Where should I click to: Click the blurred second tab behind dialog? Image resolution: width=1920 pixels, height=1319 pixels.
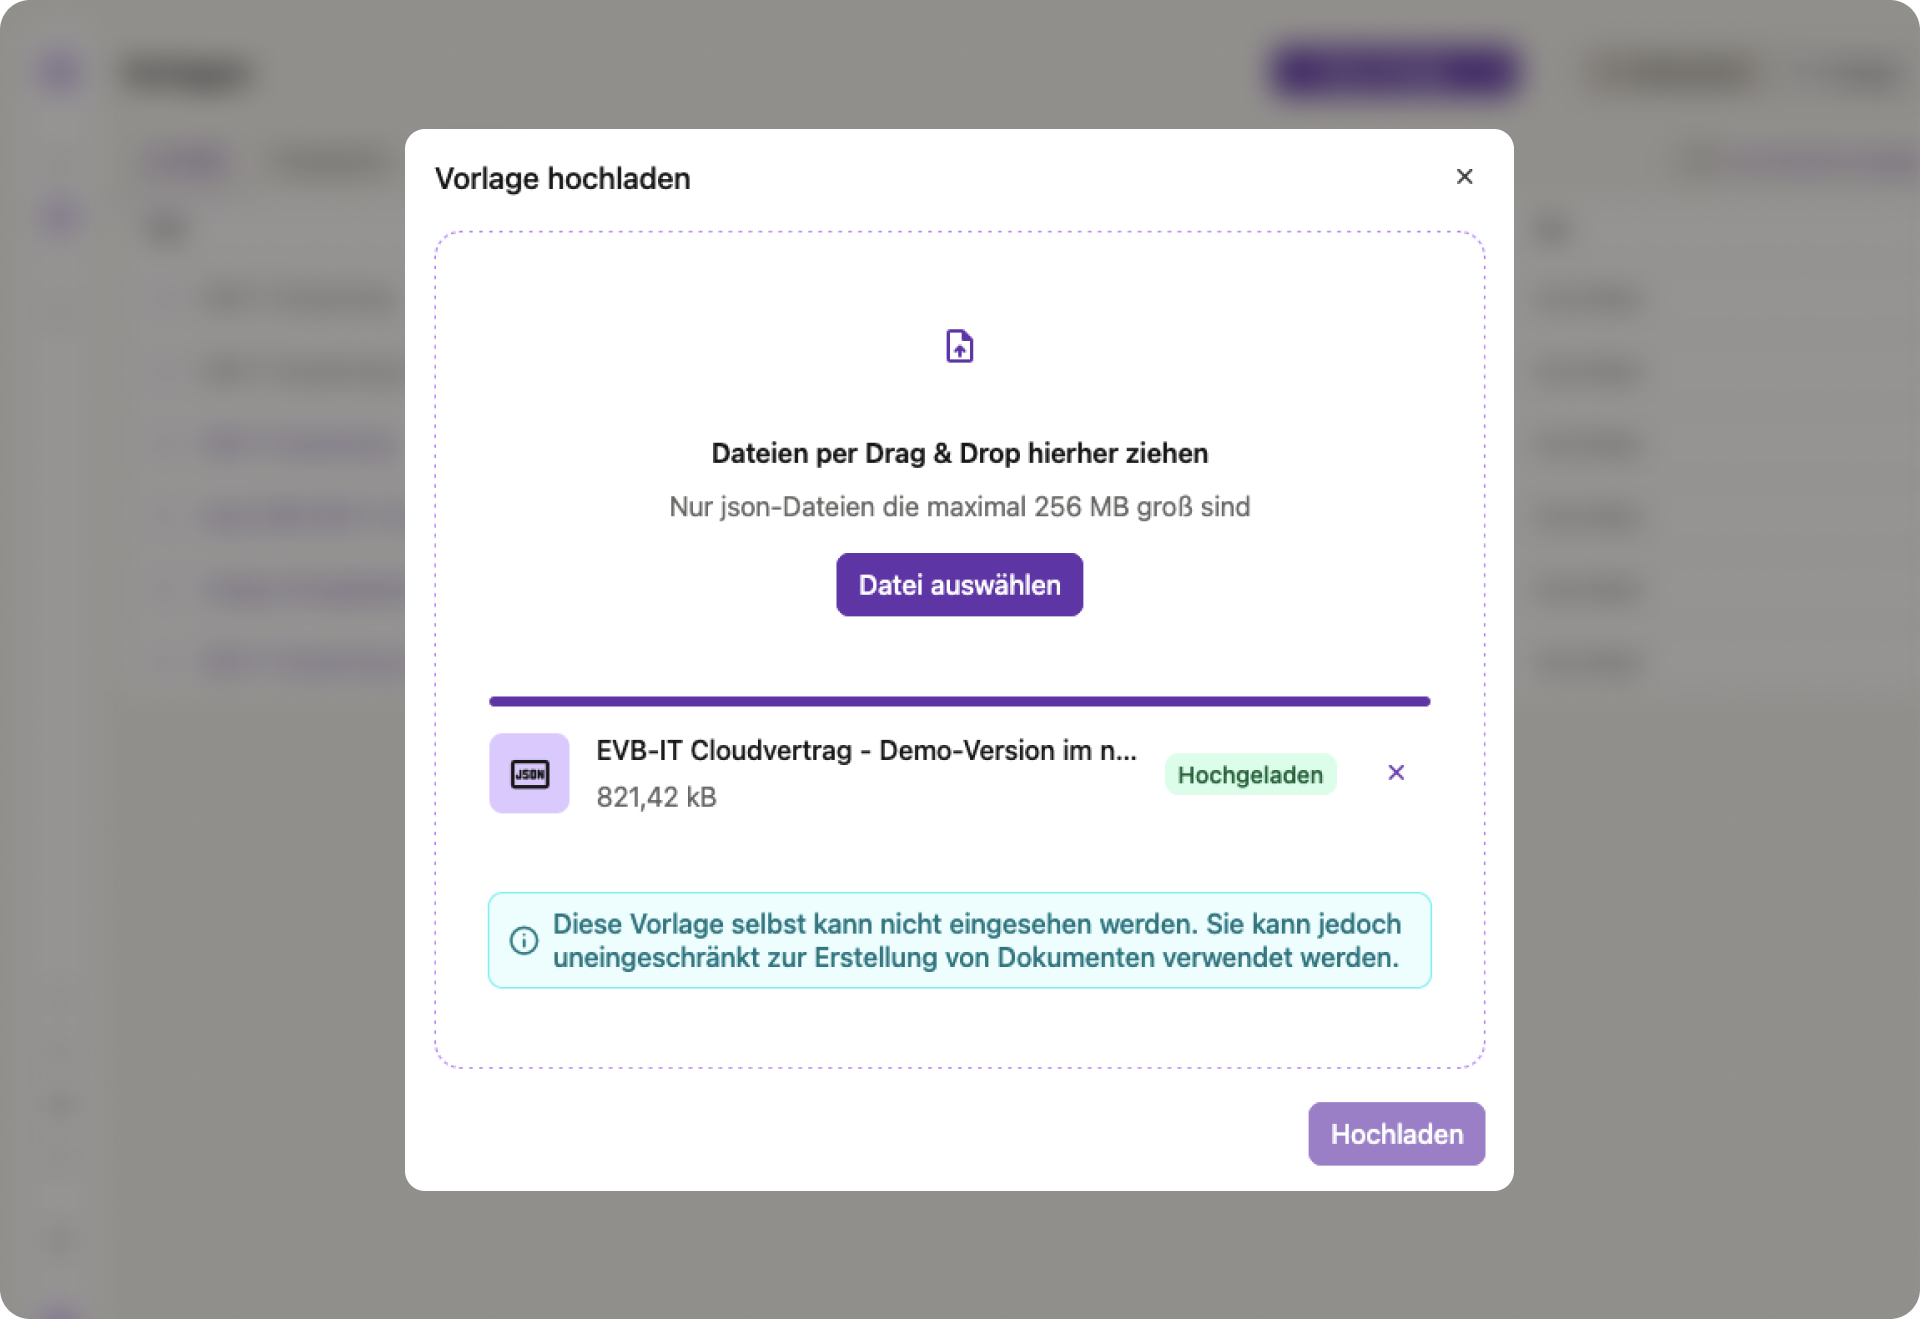(326, 162)
